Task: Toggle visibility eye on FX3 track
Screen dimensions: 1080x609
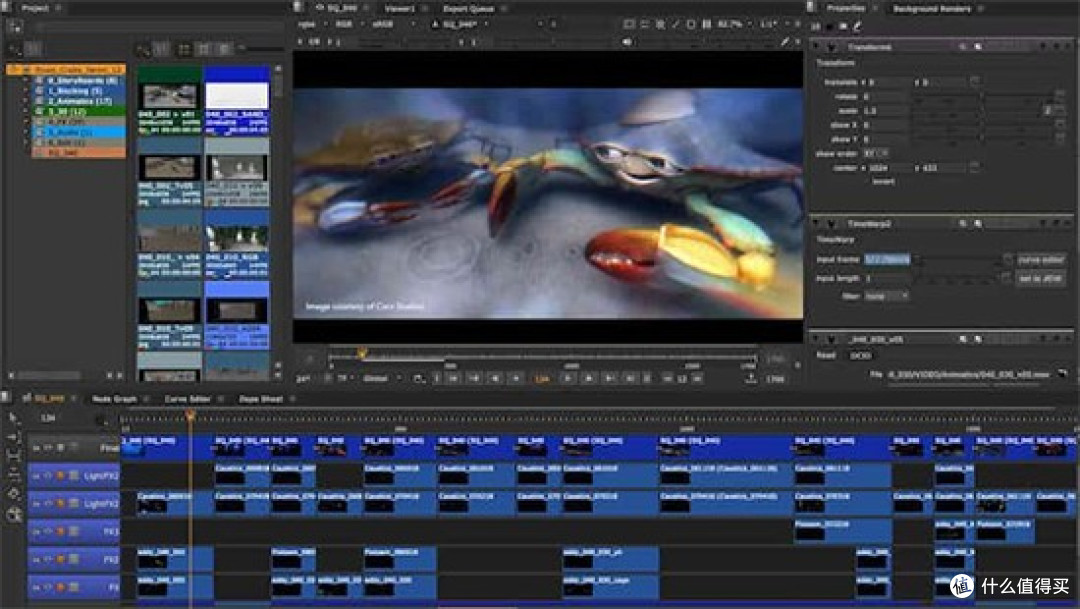Action: pyautogui.click(x=48, y=532)
